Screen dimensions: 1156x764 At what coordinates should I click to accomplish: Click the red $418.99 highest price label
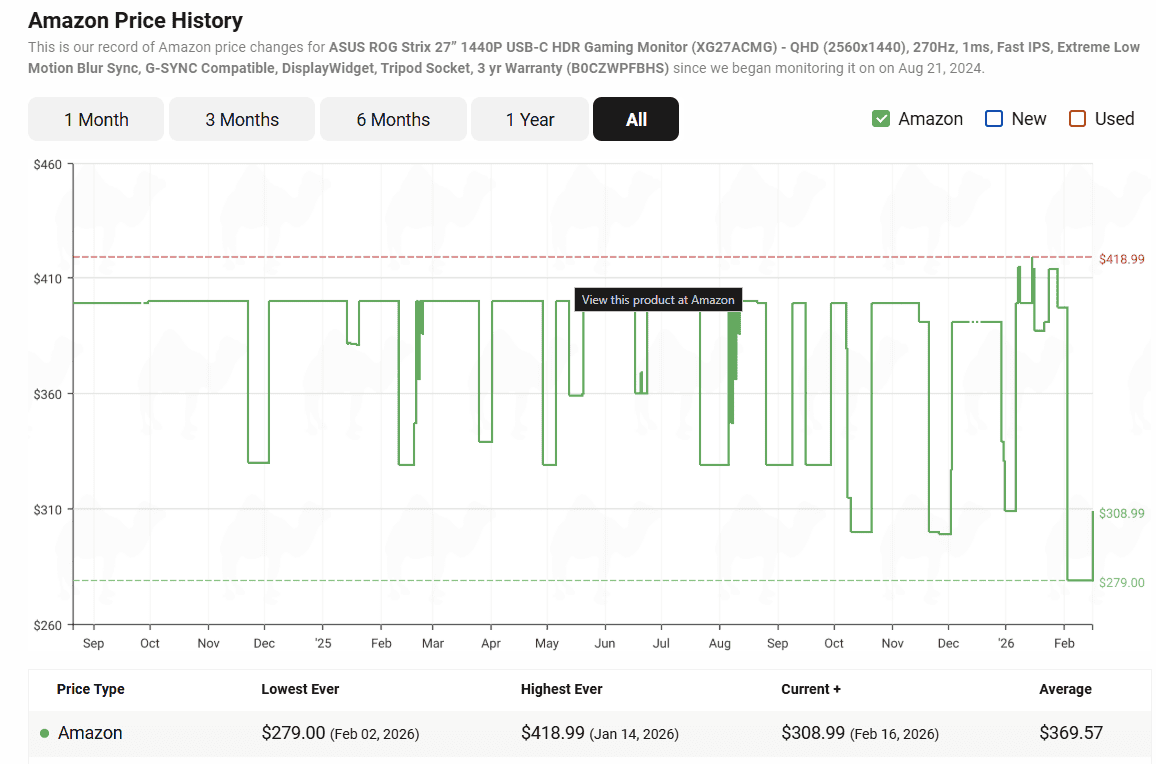[x=1121, y=259]
